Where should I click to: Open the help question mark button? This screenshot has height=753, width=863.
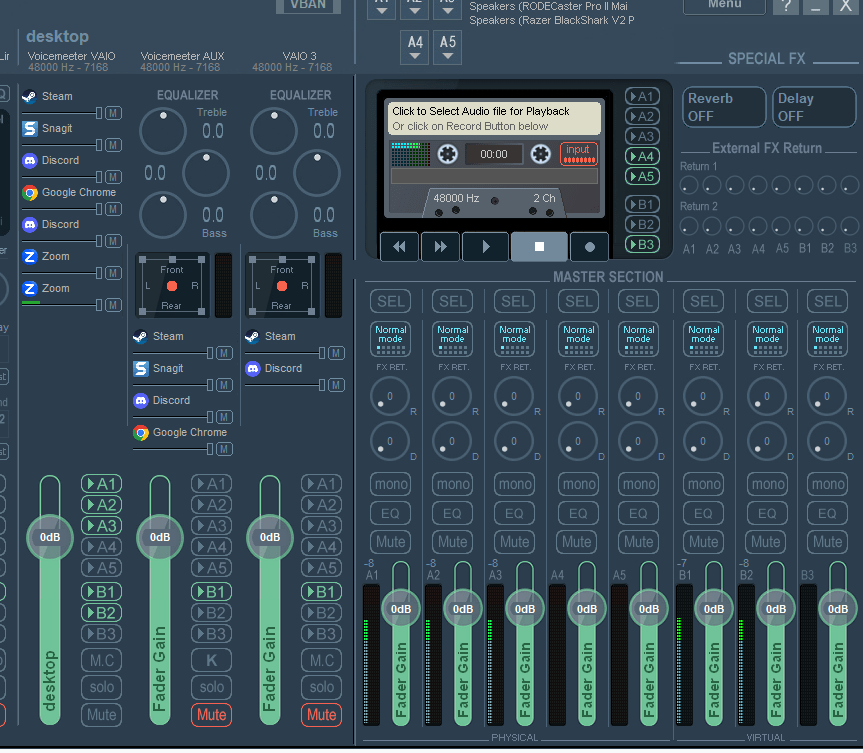pyautogui.click(x=786, y=7)
